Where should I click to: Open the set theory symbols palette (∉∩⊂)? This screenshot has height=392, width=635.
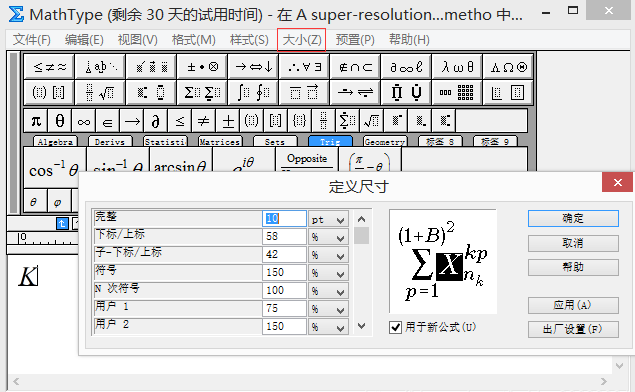pyautogui.click(x=355, y=66)
